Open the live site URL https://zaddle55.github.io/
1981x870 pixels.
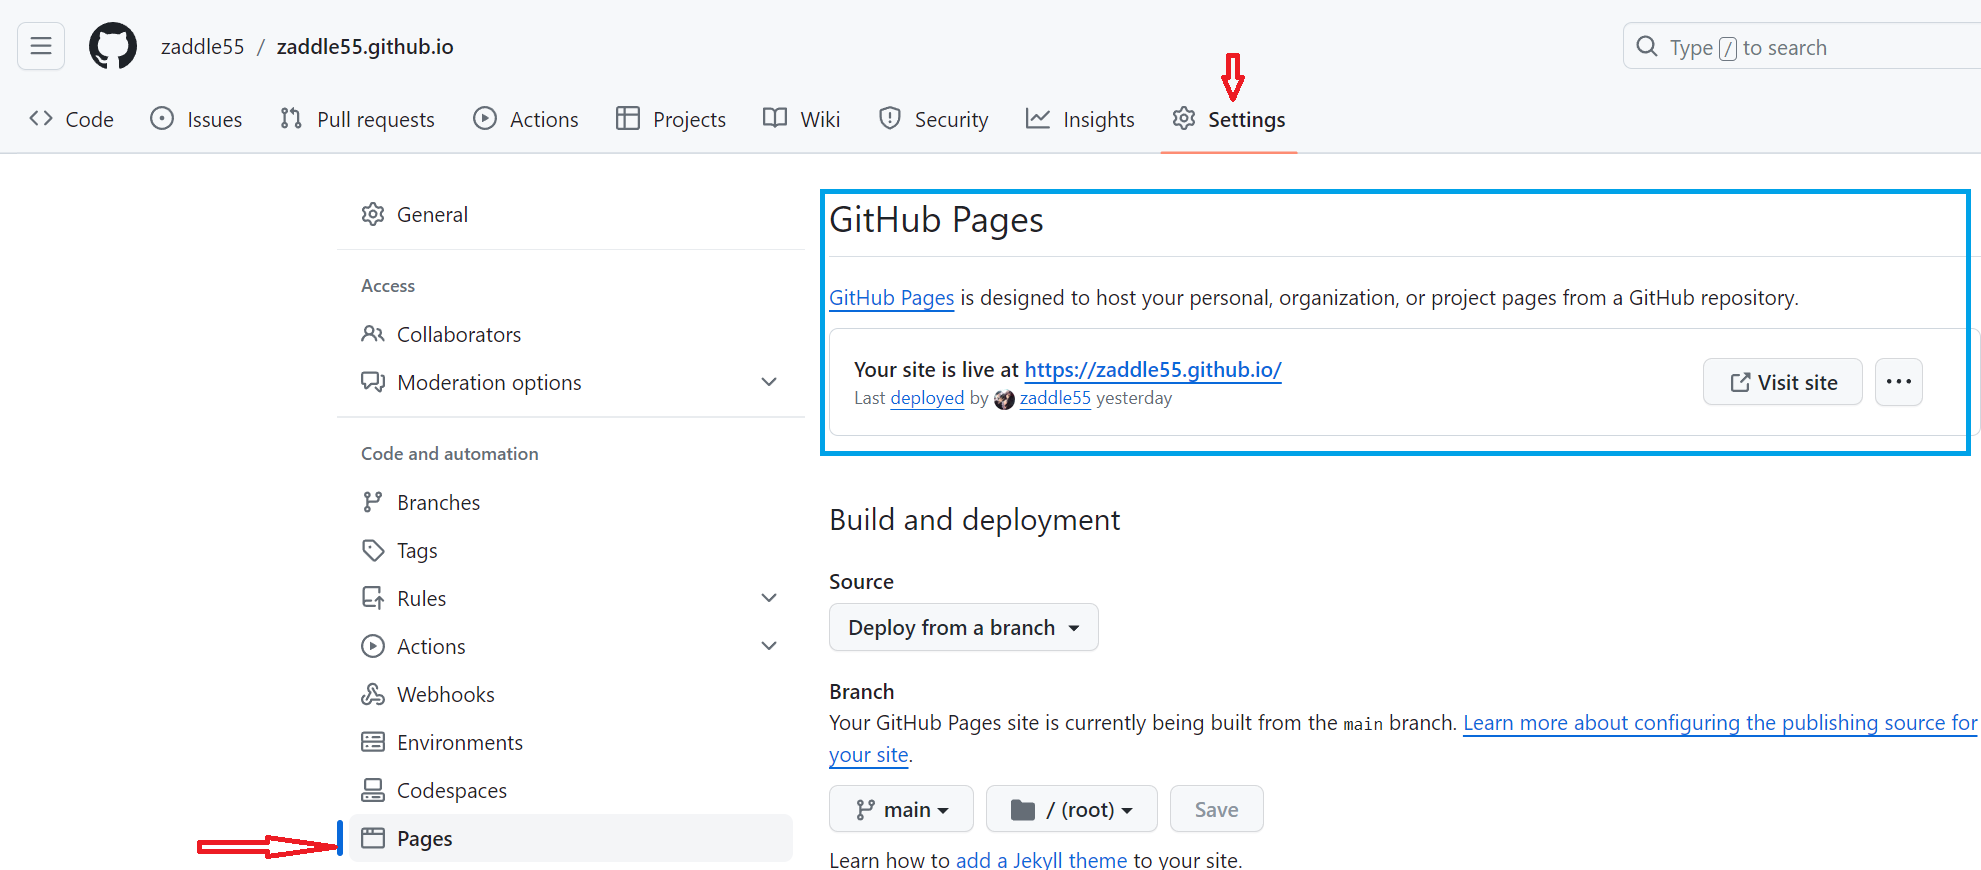(x=1153, y=370)
